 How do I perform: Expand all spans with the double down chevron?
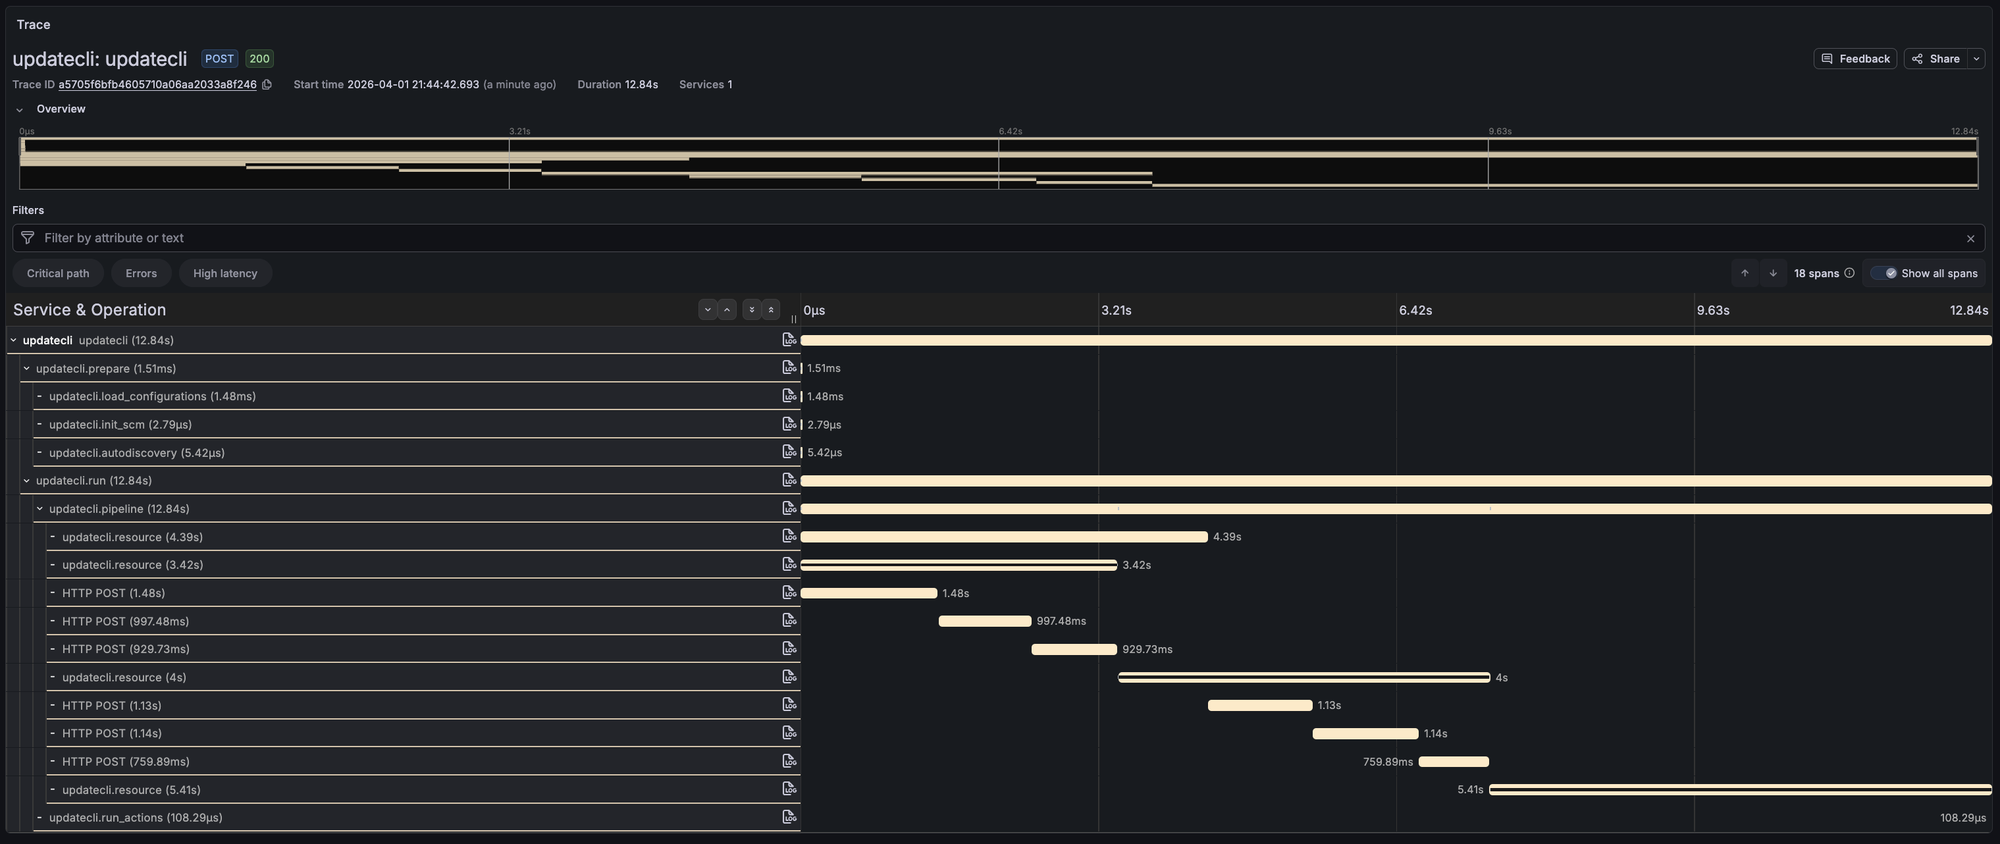coord(752,310)
